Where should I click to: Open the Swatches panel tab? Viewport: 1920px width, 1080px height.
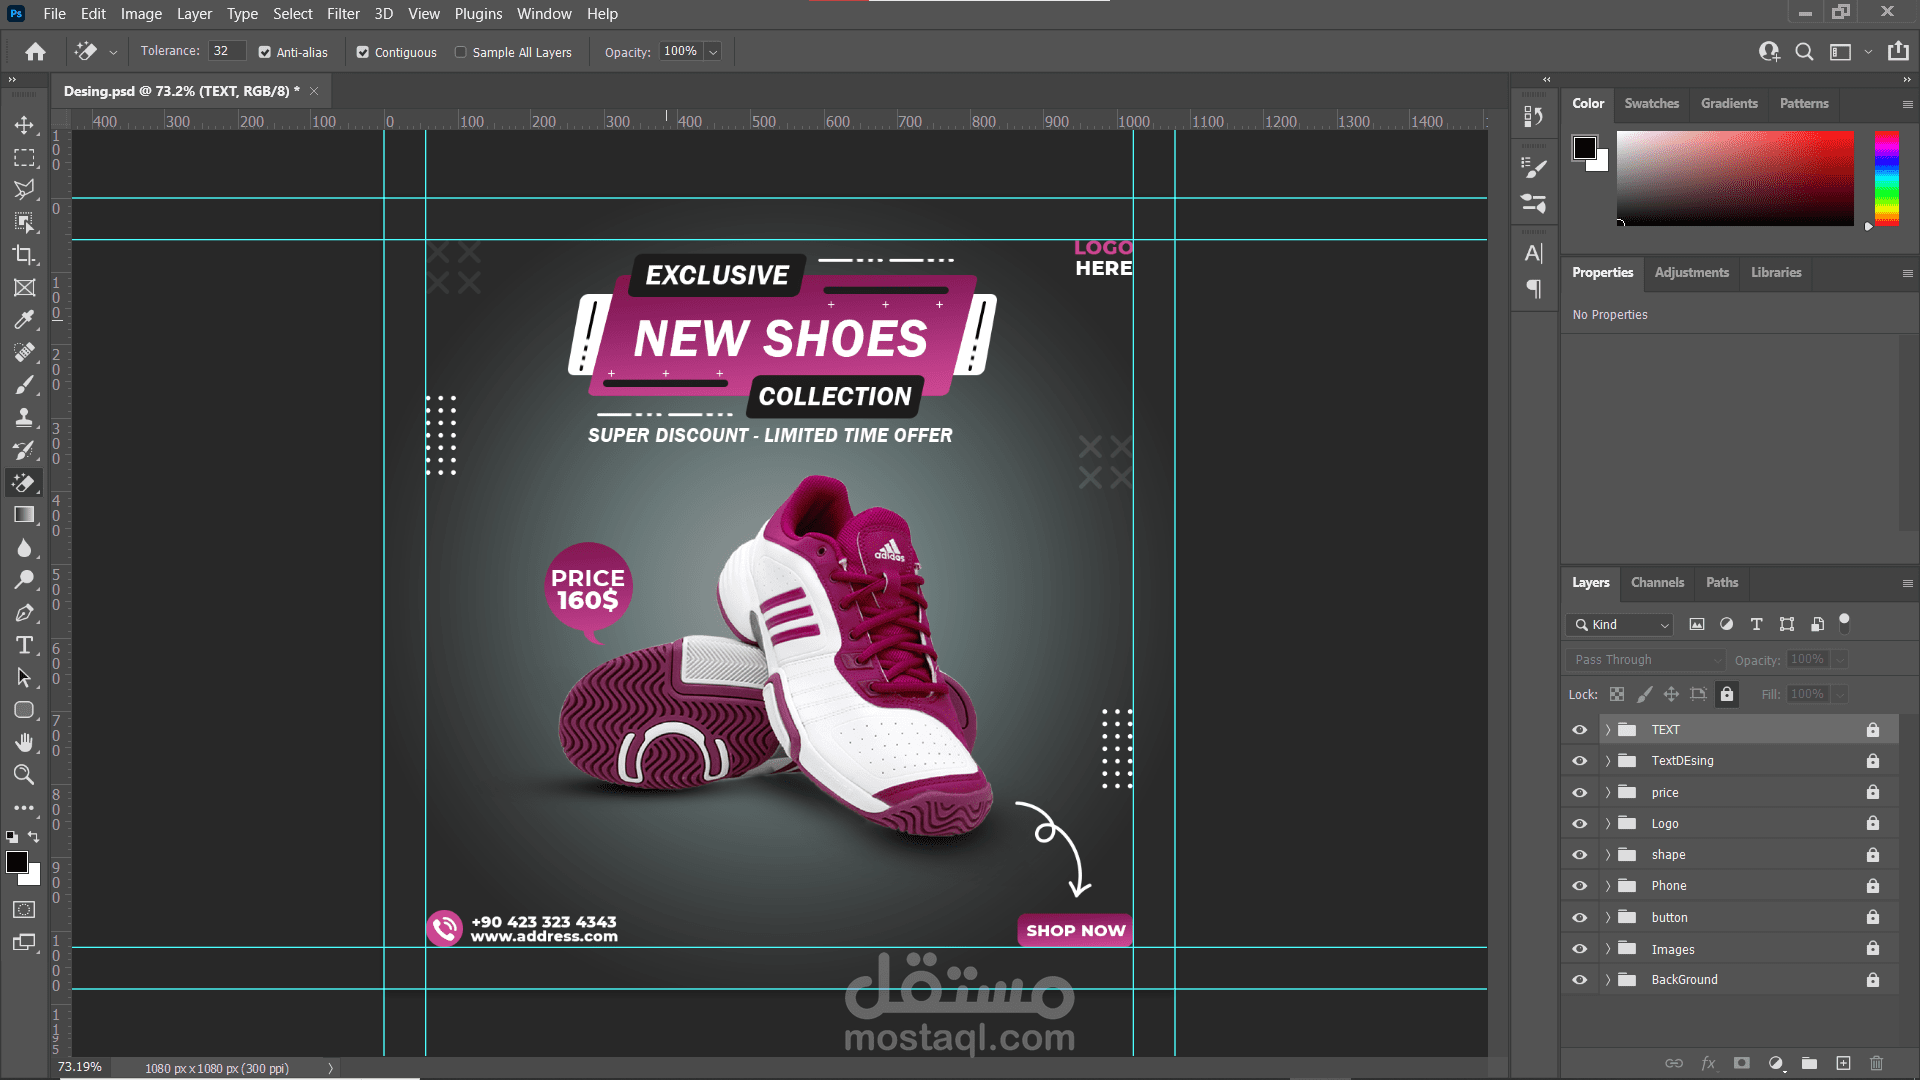[x=1651, y=103]
